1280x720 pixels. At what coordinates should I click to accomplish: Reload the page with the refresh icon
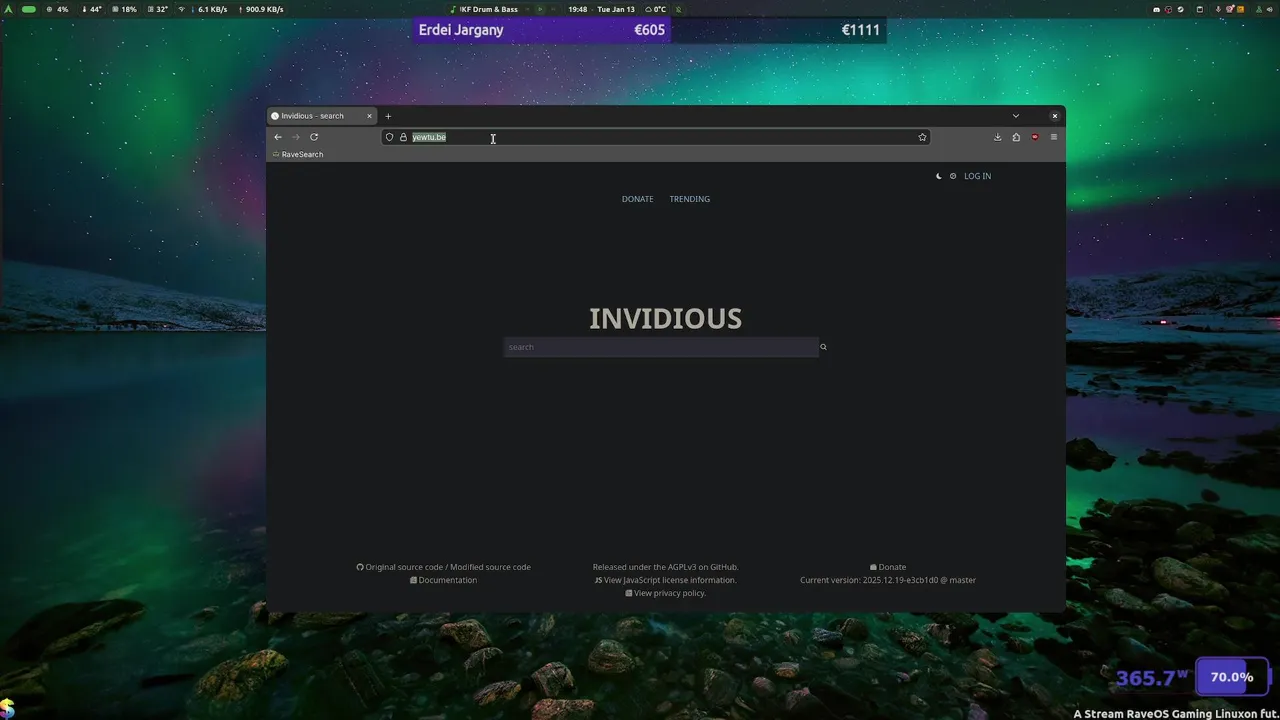click(x=314, y=137)
